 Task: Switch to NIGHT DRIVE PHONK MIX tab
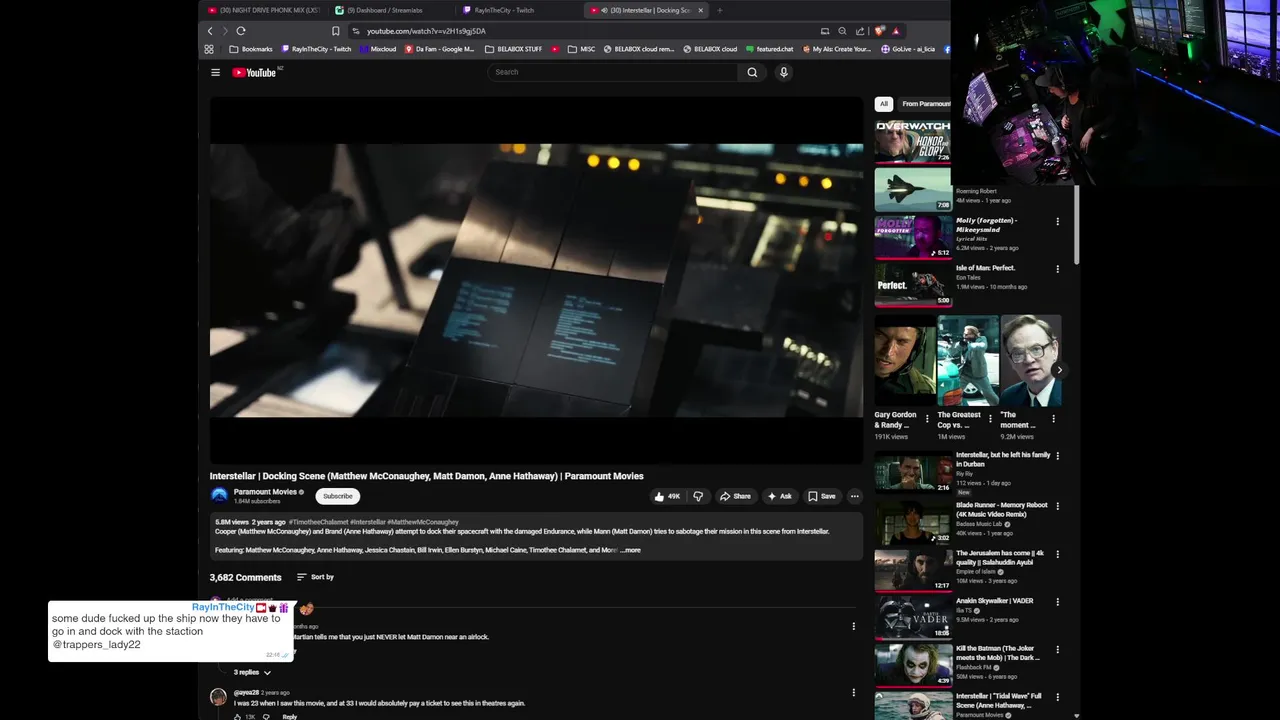click(x=263, y=10)
